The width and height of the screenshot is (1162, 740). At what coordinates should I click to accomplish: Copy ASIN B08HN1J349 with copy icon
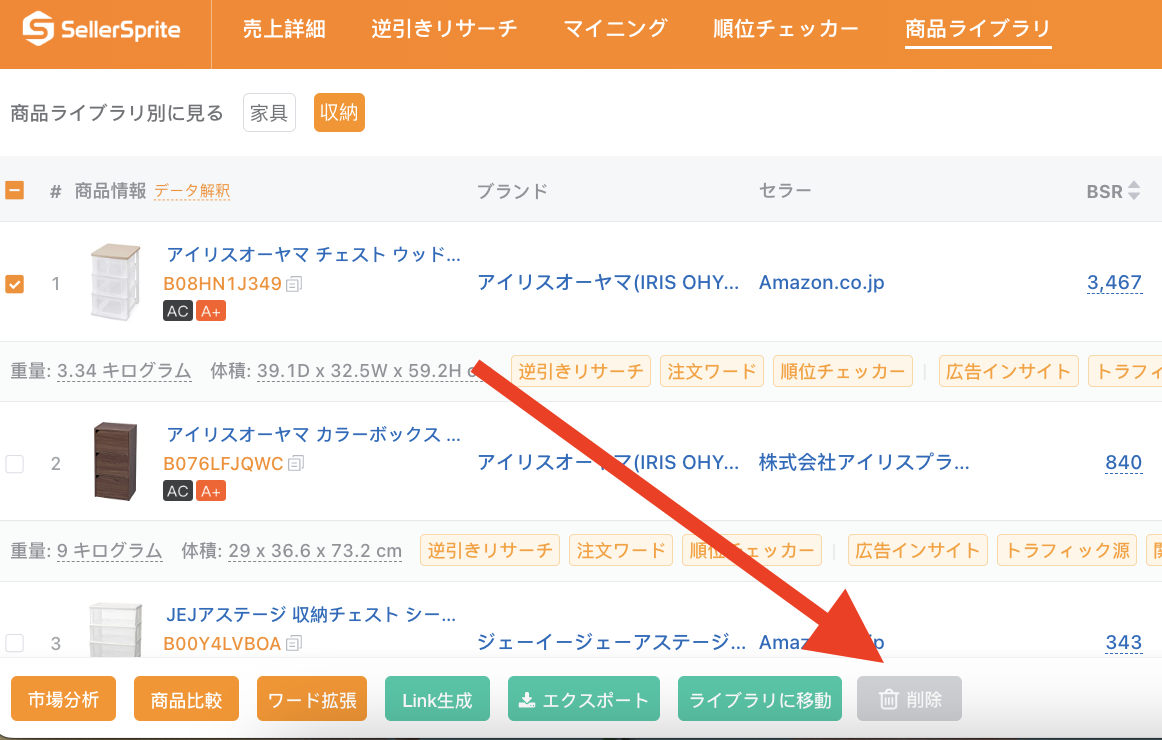click(294, 284)
